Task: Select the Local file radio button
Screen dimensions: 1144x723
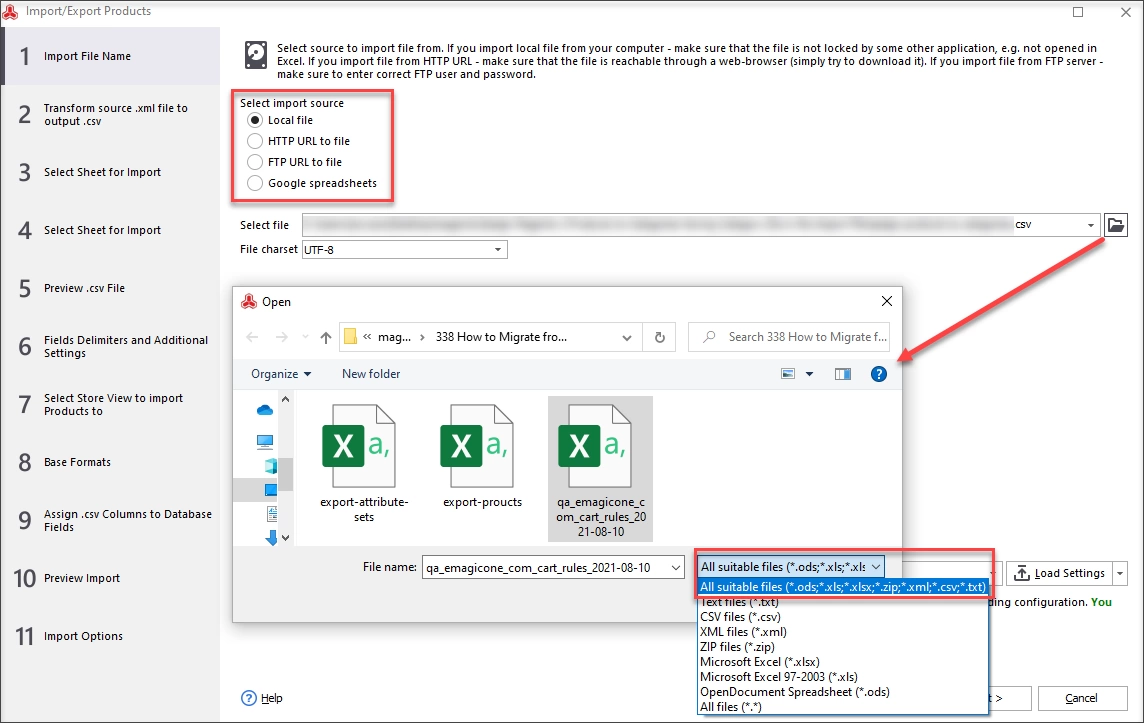Action: click(x=255, y=120)
